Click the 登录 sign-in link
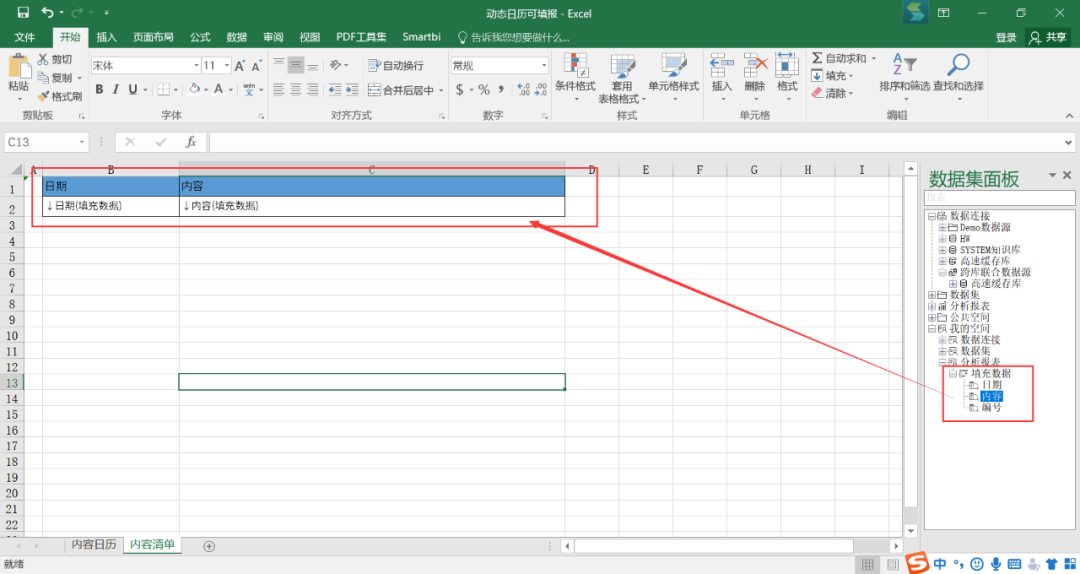Image resolution: width=1080 pixels, height=574 pixels. coord(1006,38)
